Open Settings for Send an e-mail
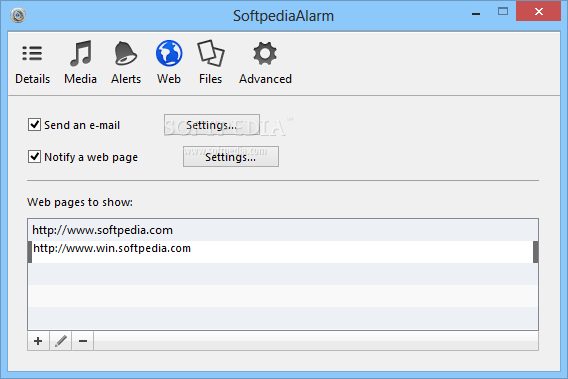568x379 pixels. (212, 125)
